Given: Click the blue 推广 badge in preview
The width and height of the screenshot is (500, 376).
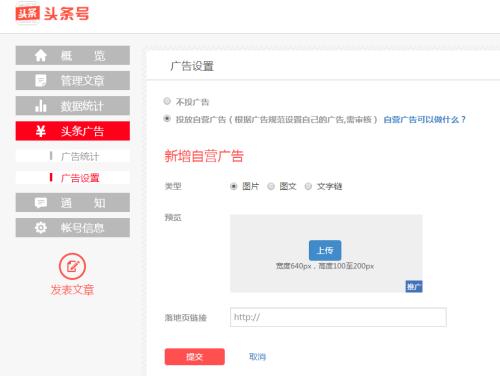Looking at the screenshot, I should pos(414,286).
